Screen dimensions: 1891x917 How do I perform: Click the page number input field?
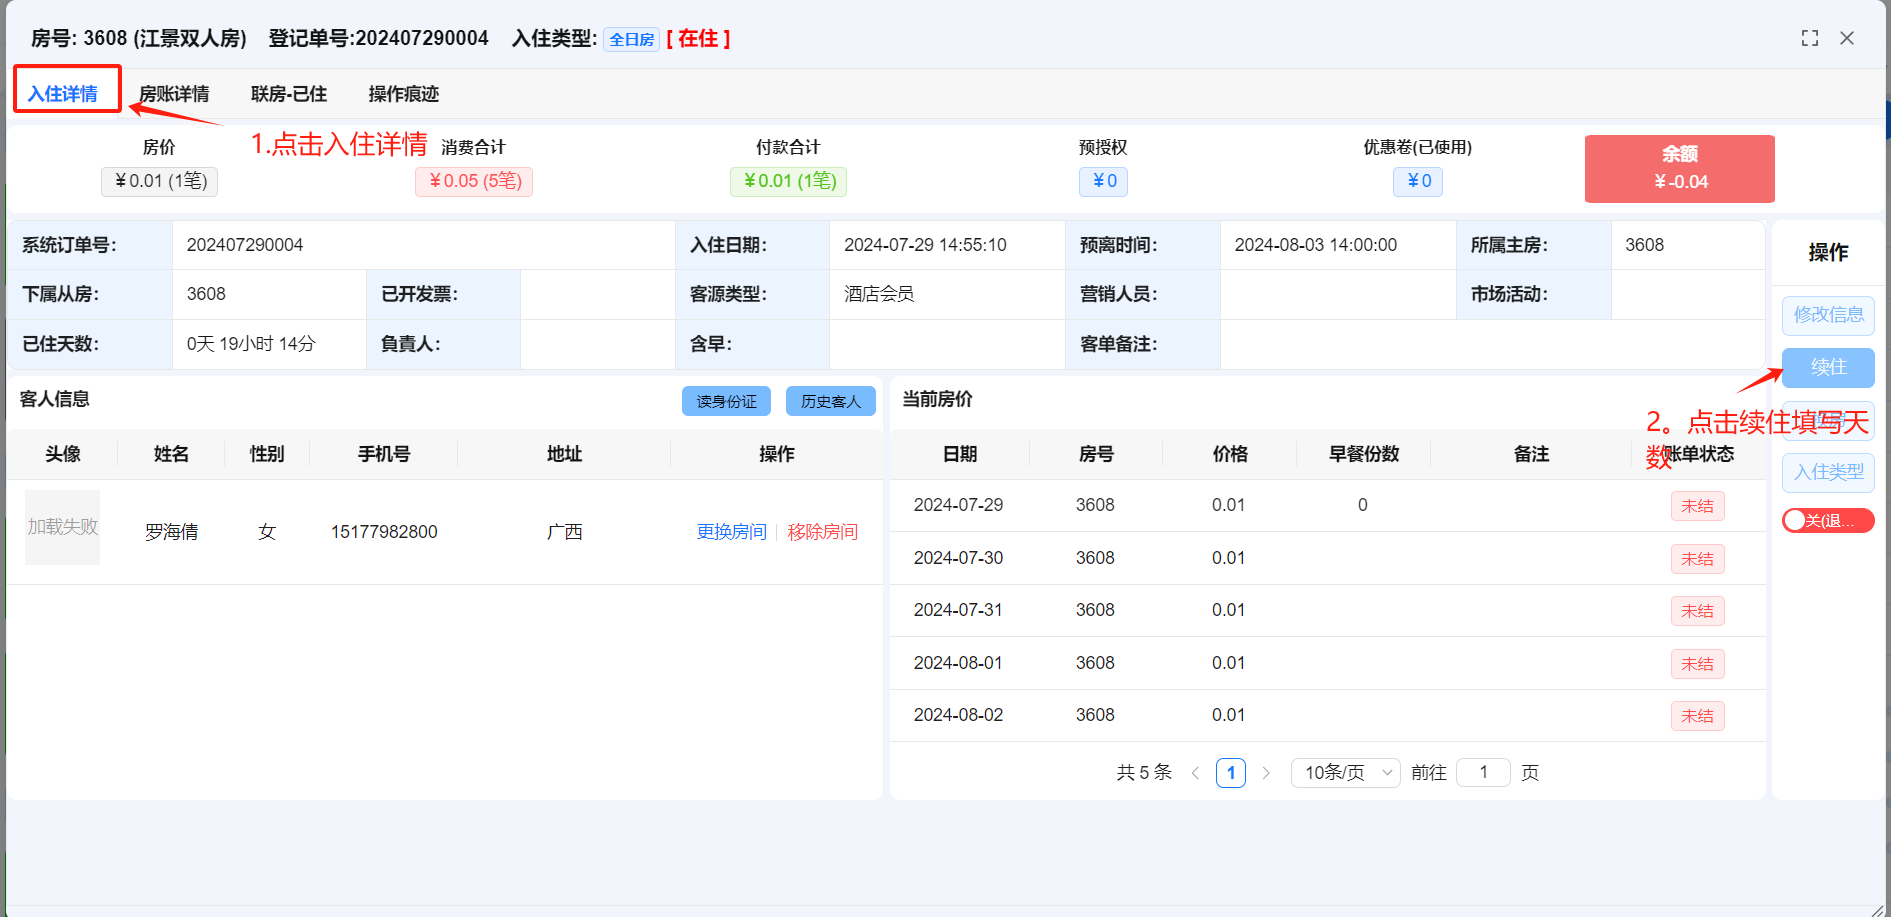tap(1483, 773)
